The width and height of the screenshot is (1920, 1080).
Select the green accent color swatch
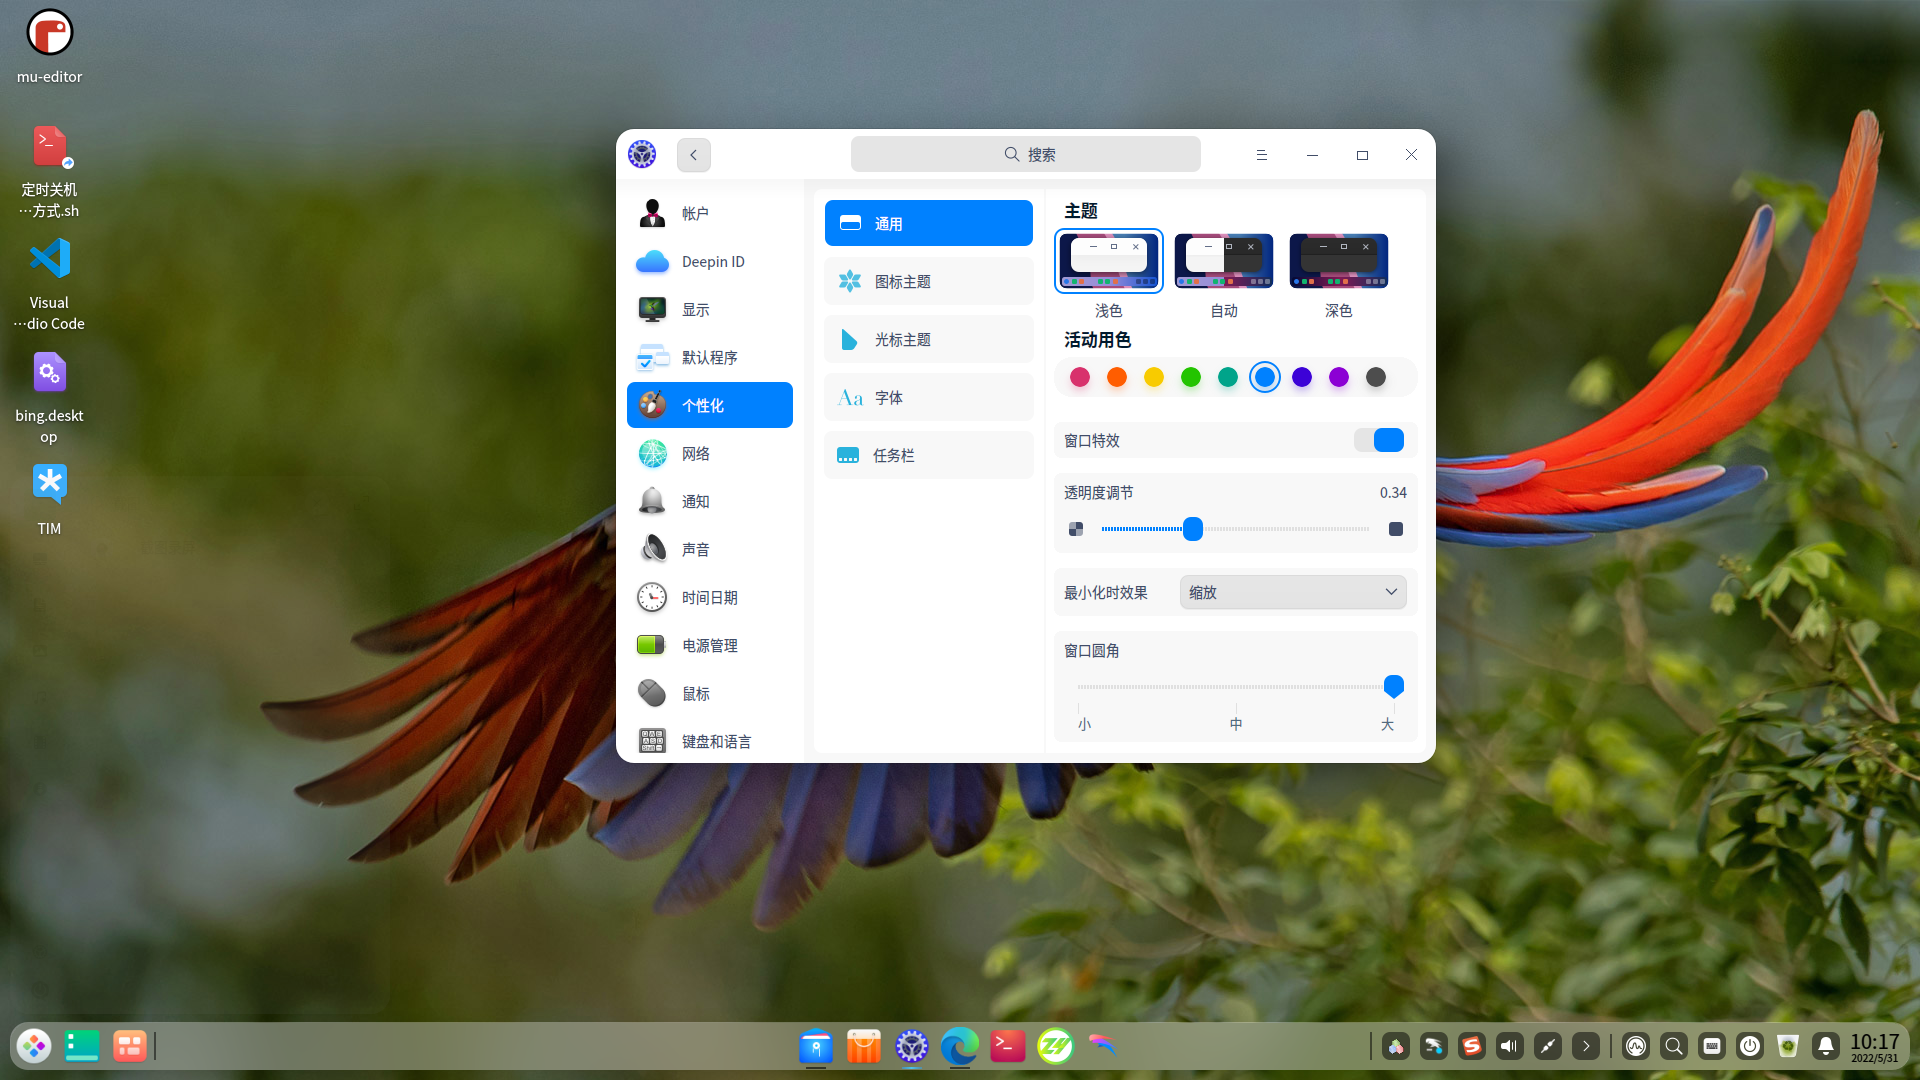click(x=1190, y=377)
